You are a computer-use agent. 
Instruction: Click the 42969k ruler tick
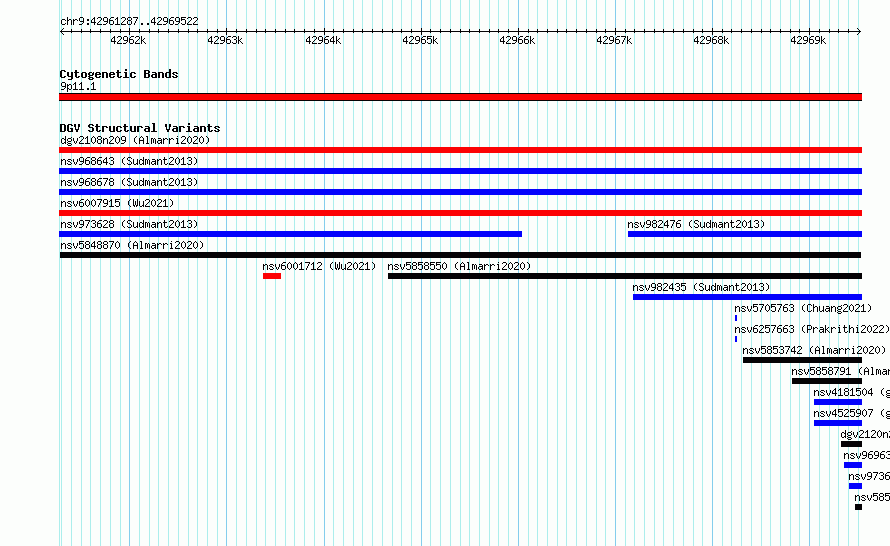(x=808, y=40)
